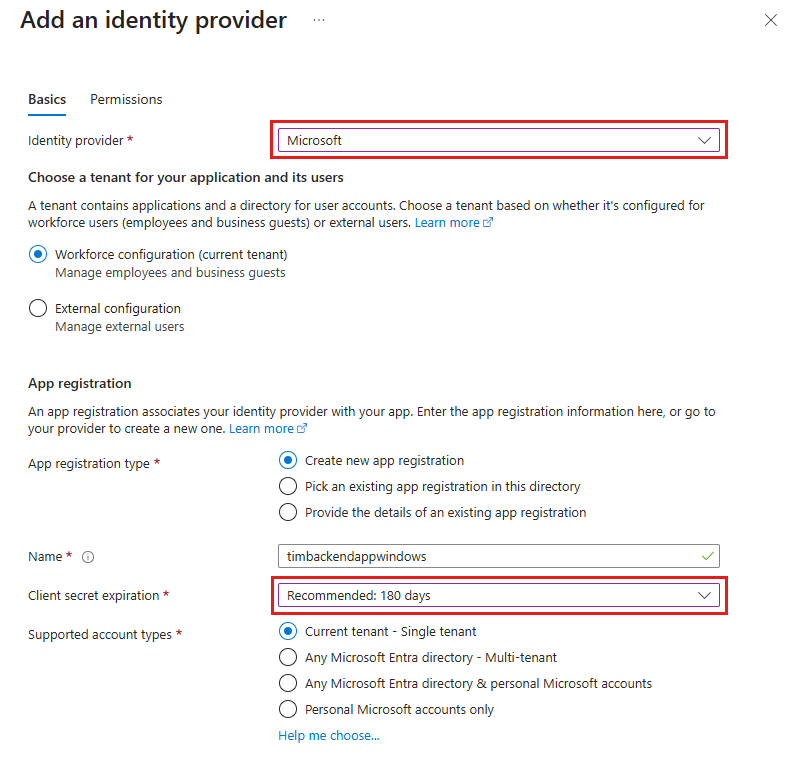Select Any Microsoft Entra directory - Multi-tenant

point(288,657)
